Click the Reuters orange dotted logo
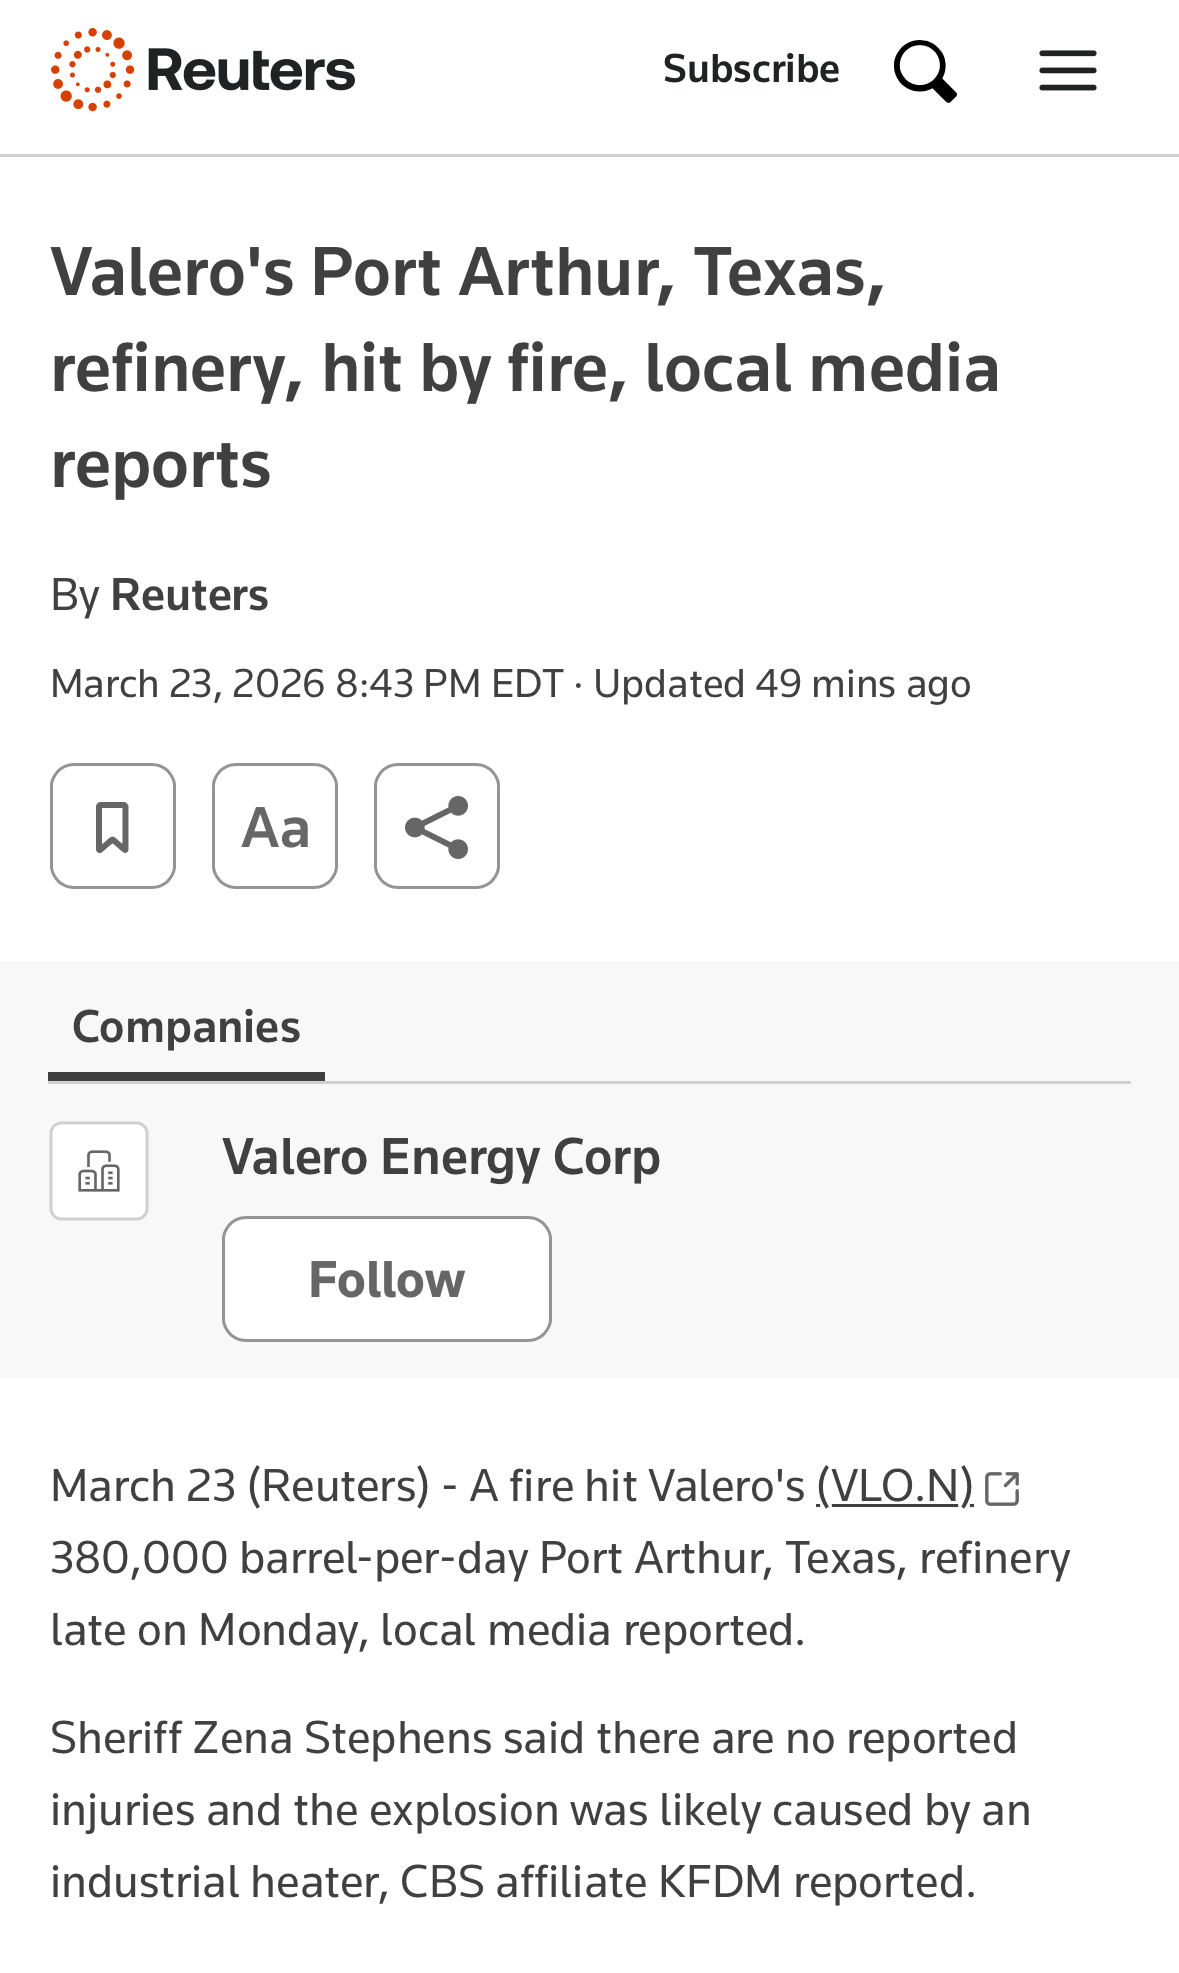The image size is (1179, 1973). click(92, 70)
